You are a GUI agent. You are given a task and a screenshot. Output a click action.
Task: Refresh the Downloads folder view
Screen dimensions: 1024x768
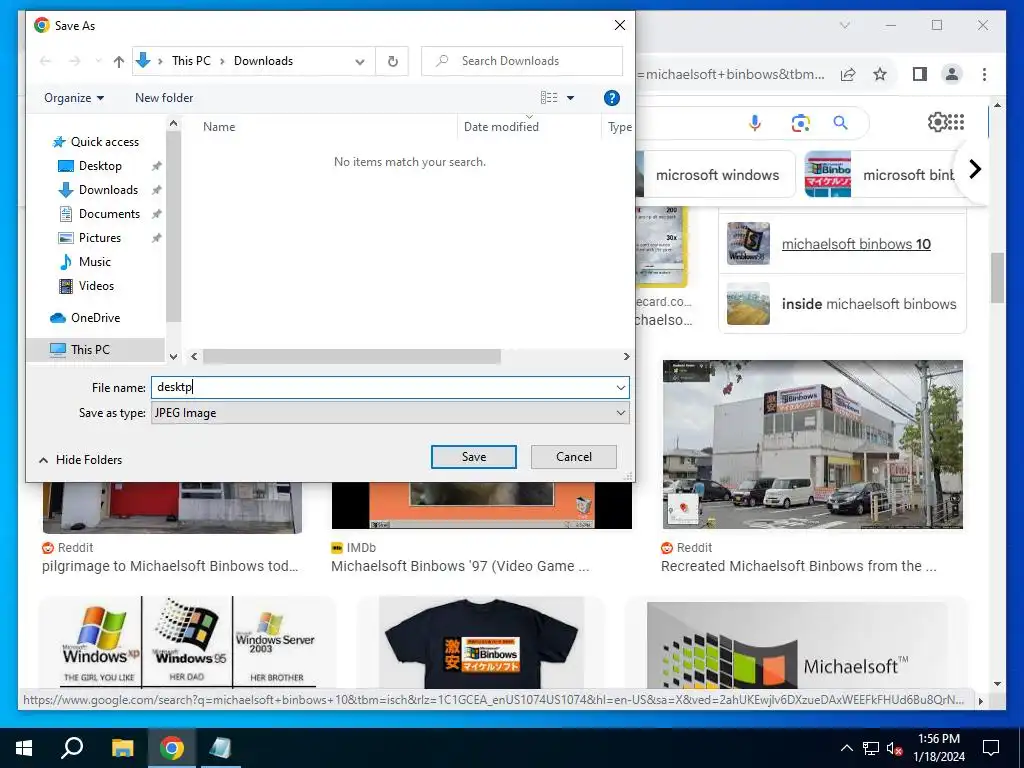(x=392, y=61)
